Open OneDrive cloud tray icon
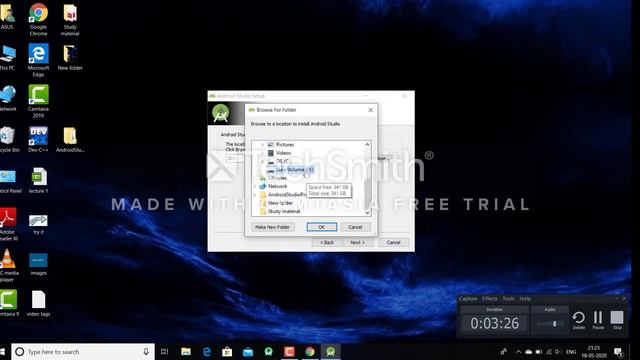Screen dimensions: 640x360 pyautogui.click(x=529, y=351)
